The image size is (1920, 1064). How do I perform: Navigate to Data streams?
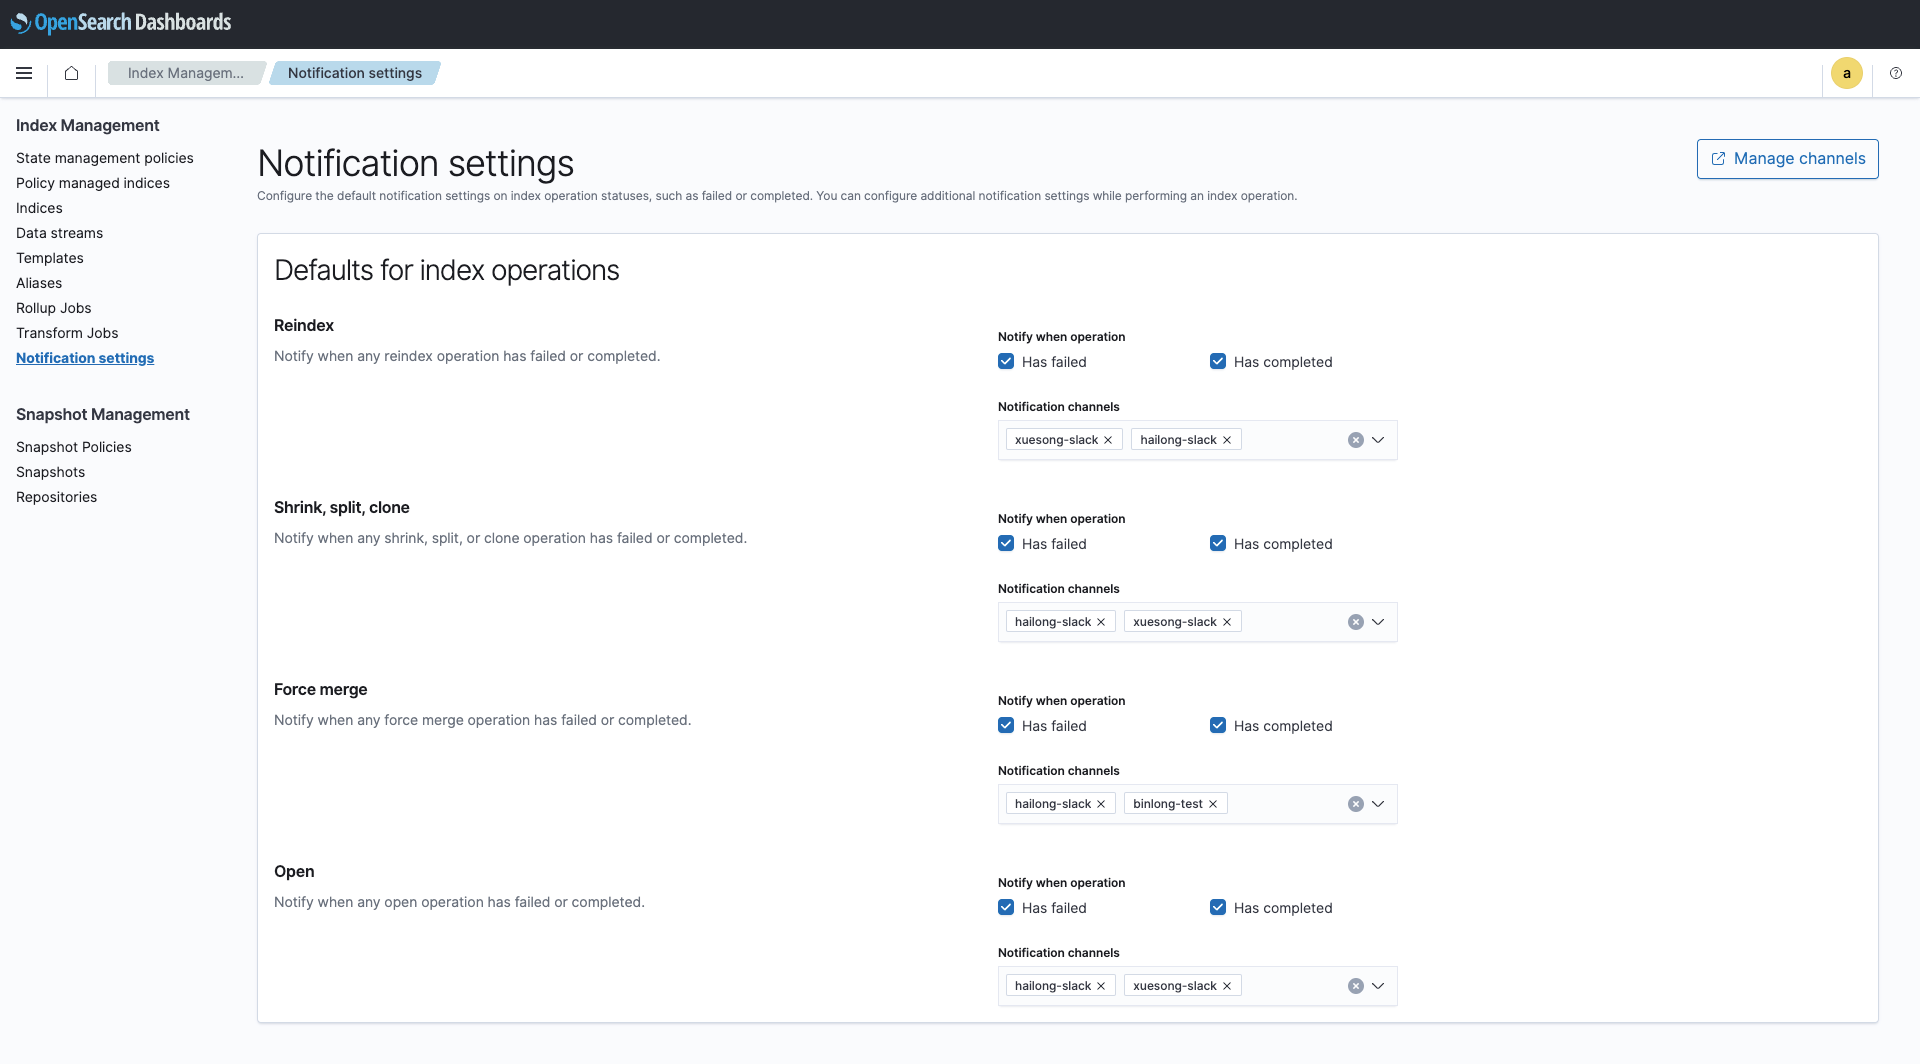[x=59, y=233]
